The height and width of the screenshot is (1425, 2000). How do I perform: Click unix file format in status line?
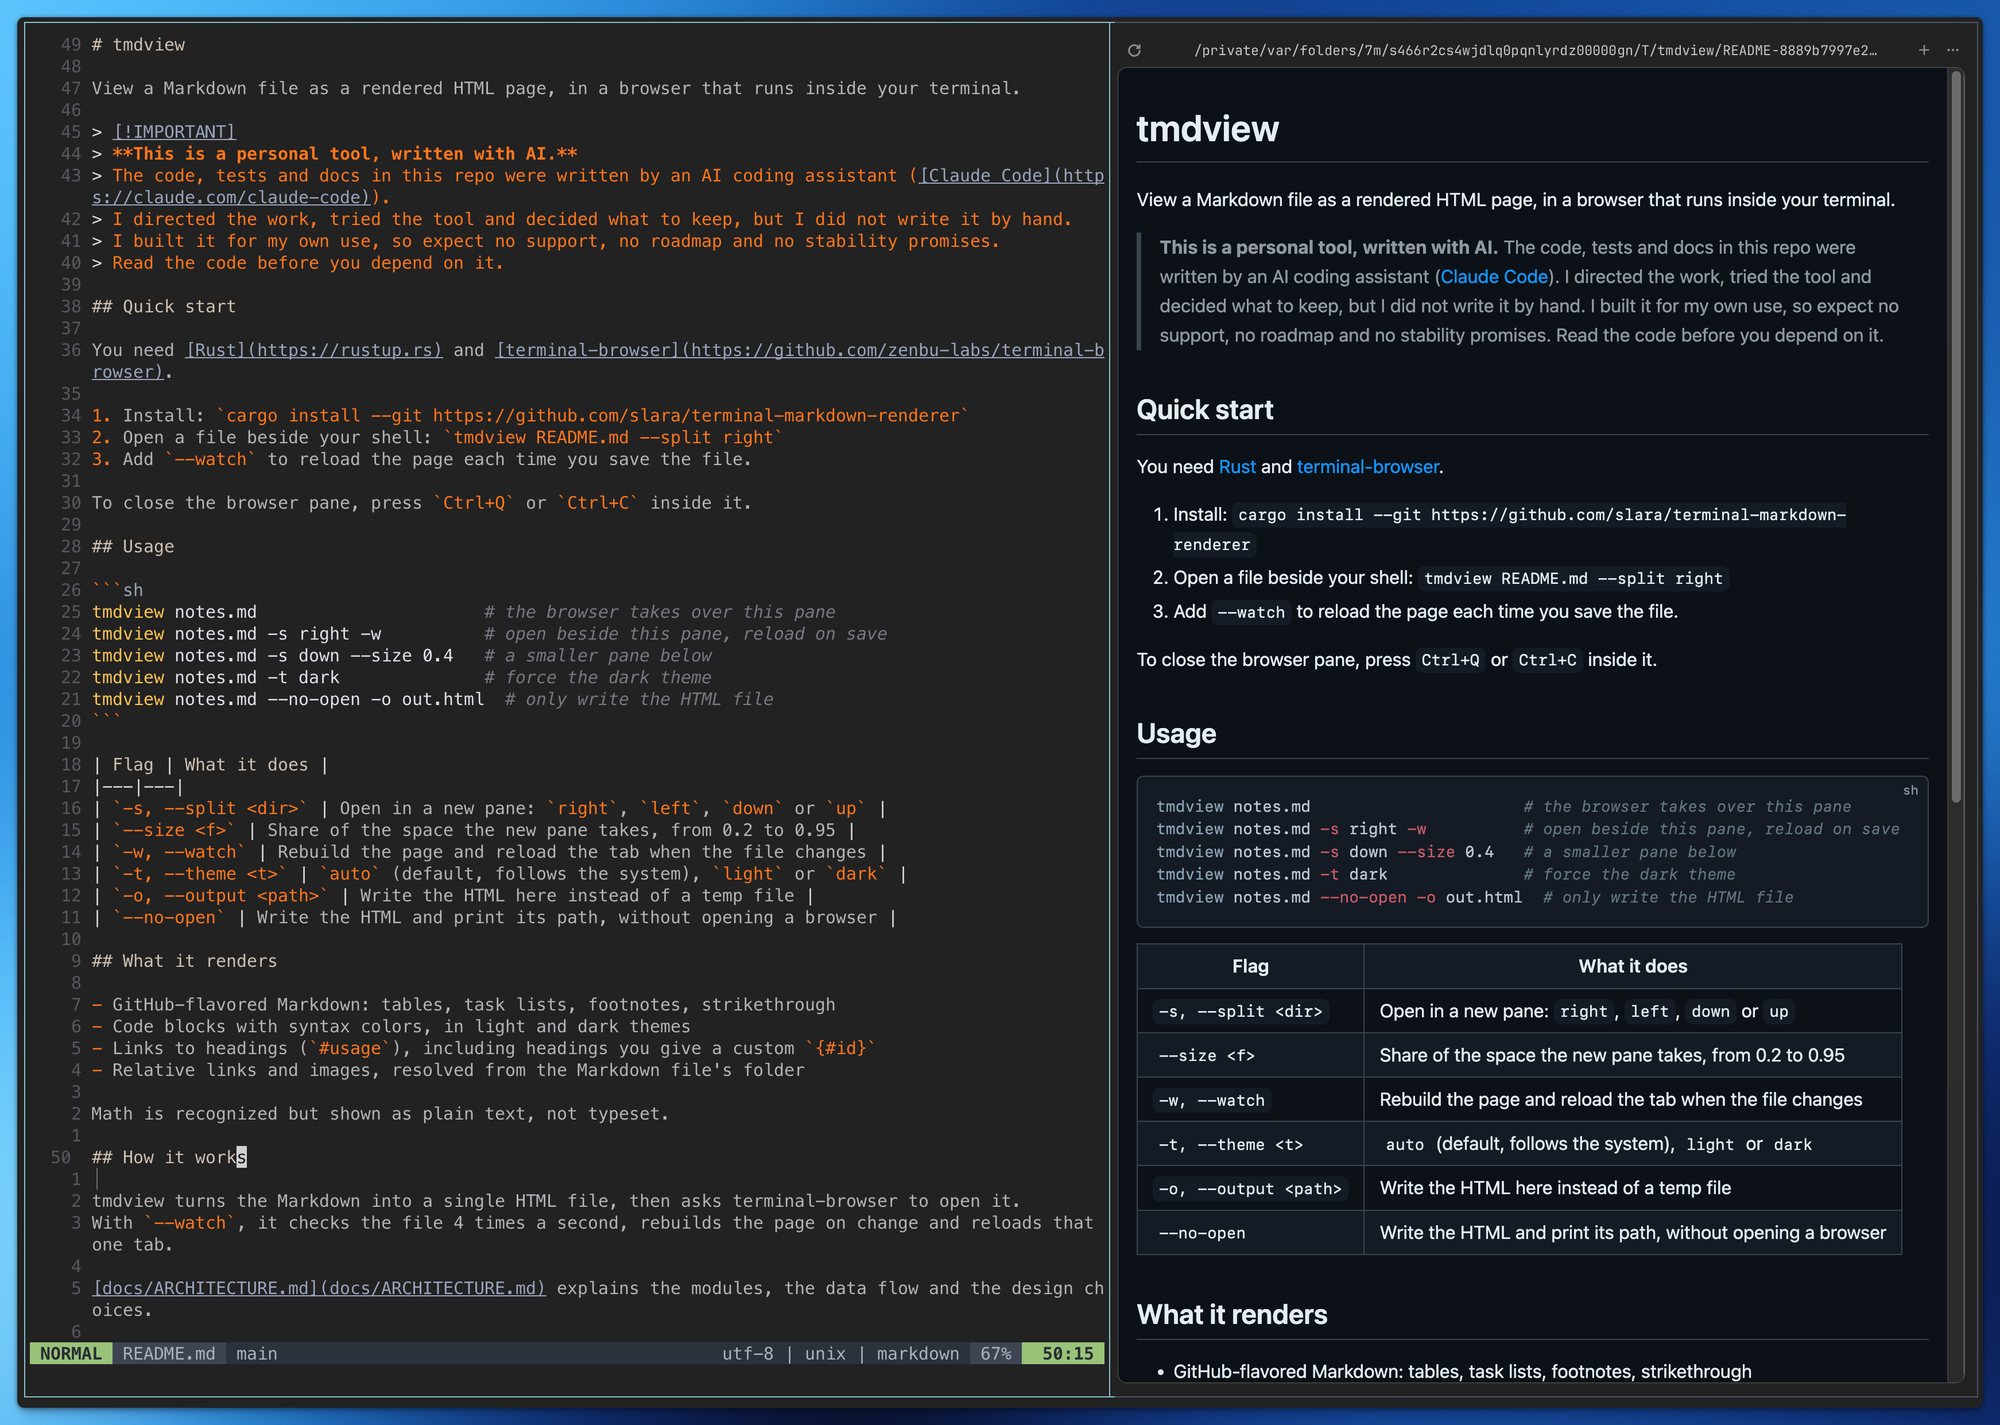pyautogui.click(x=825, y=1354)
